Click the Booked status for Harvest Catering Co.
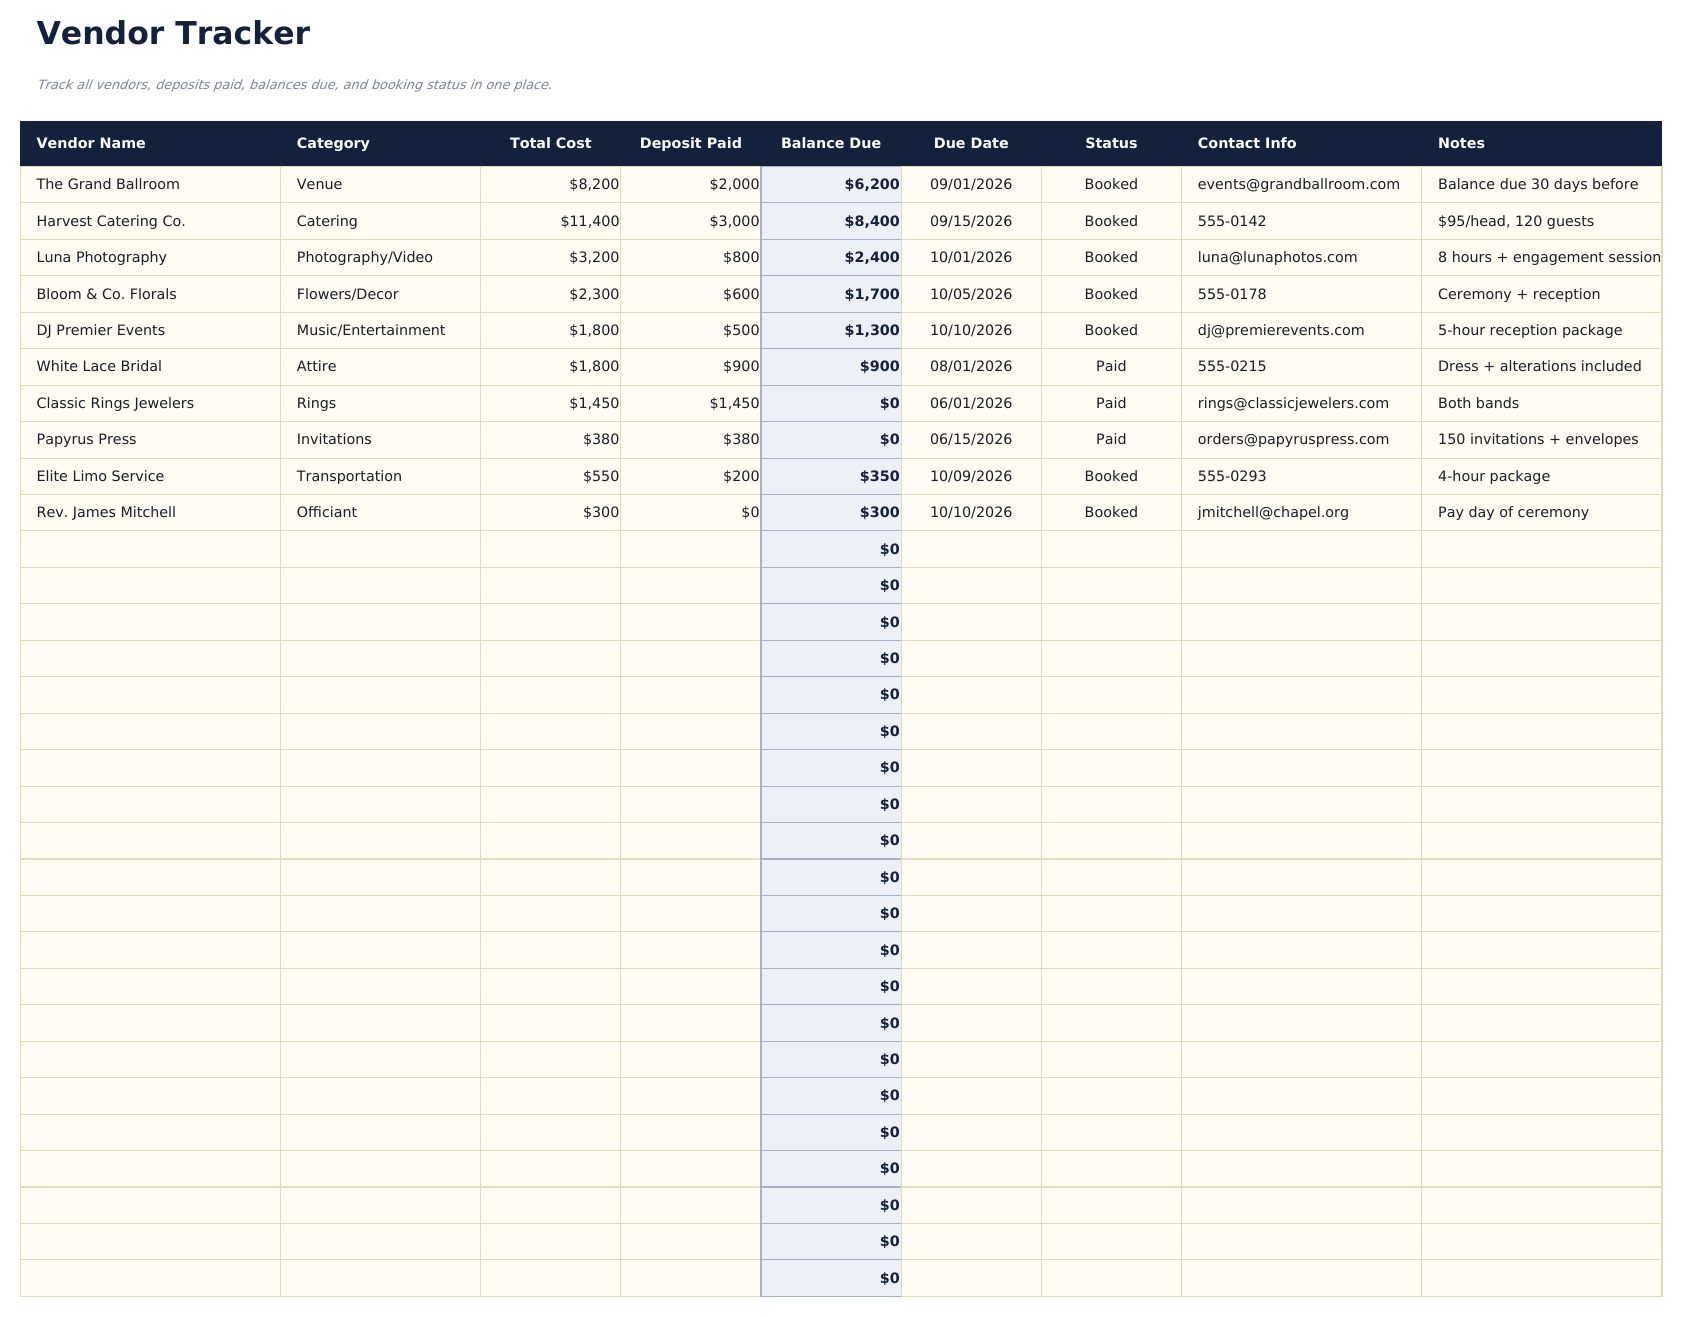The width and height of the screenshot is (1683, 1317). pos(1110,221)
